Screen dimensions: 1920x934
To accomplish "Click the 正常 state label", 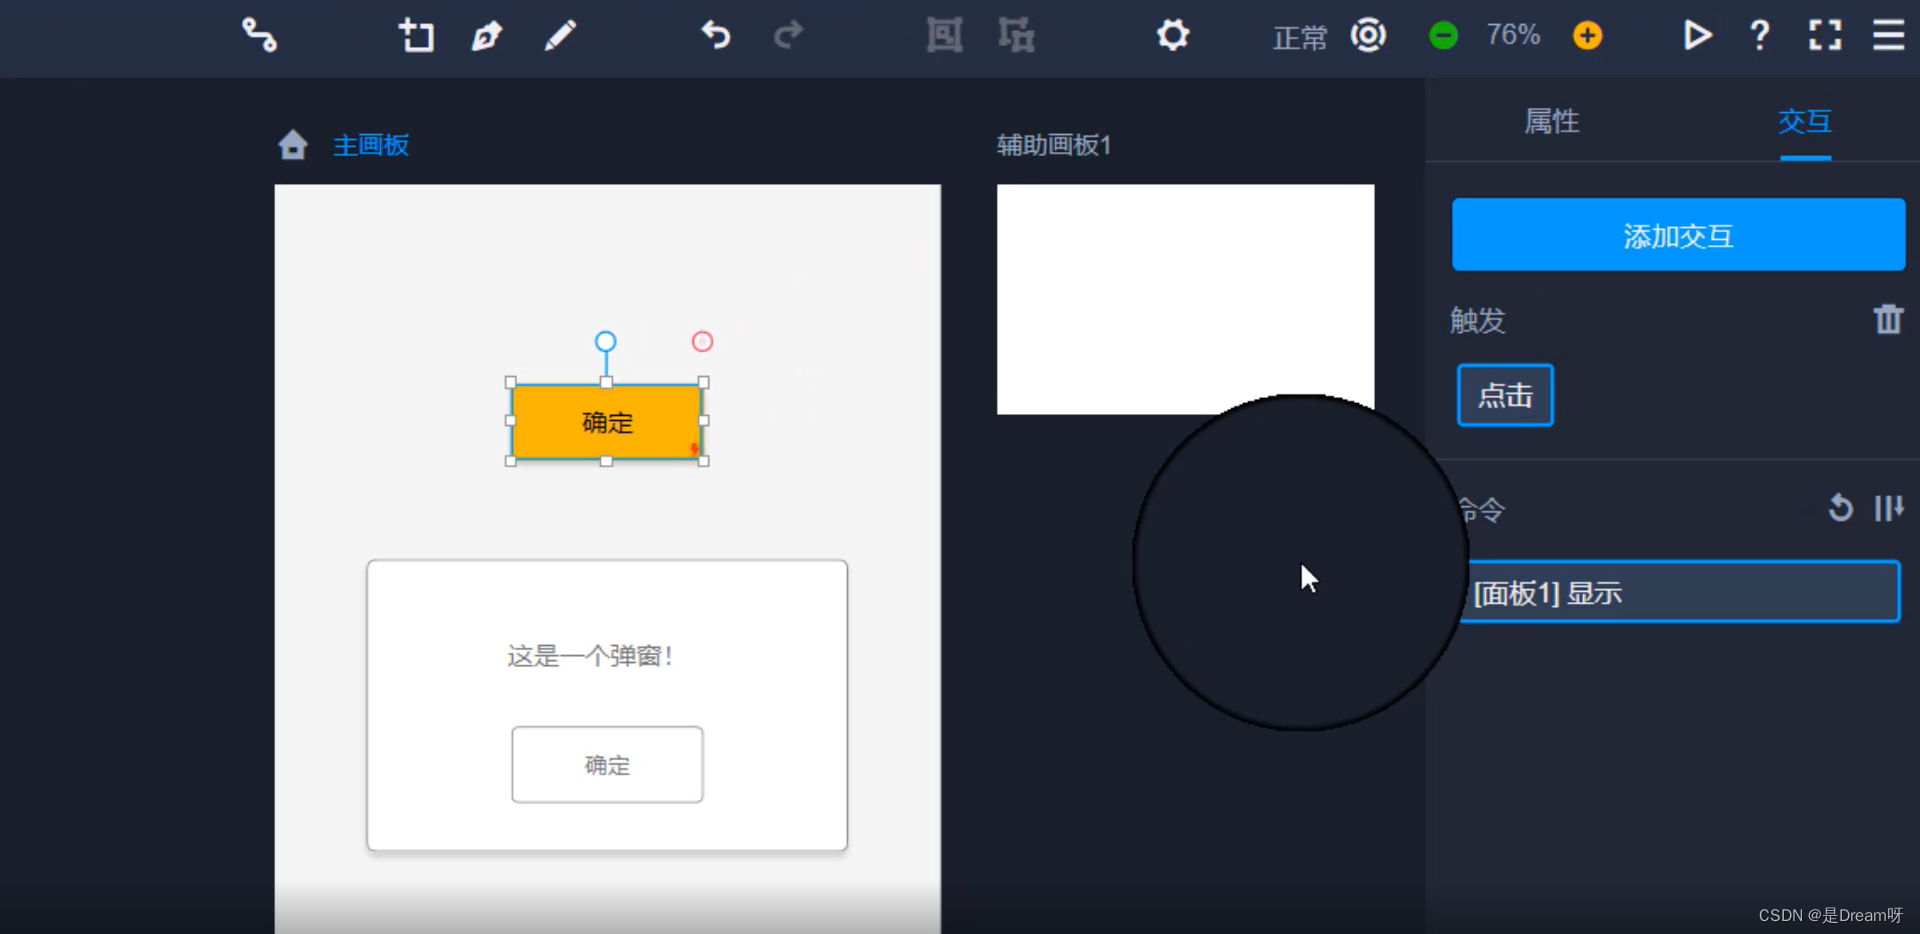I will [x=1299, y=38].
